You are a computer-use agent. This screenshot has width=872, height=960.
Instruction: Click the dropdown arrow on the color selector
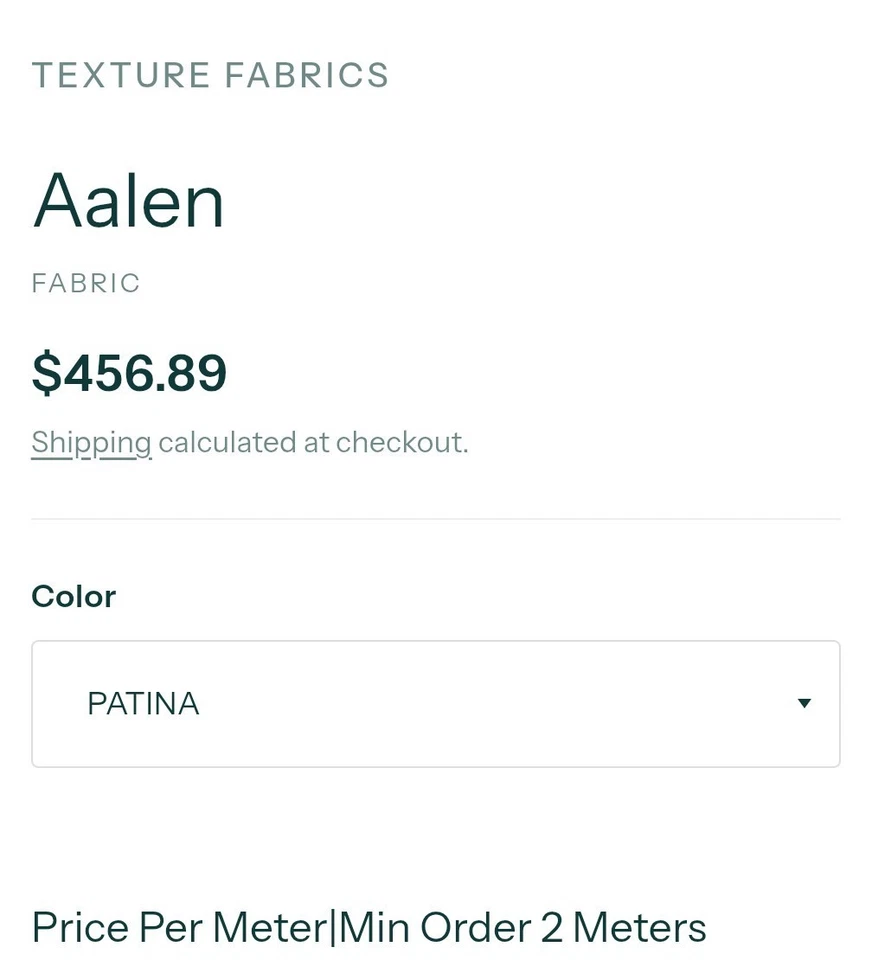(x=804, y=703)
